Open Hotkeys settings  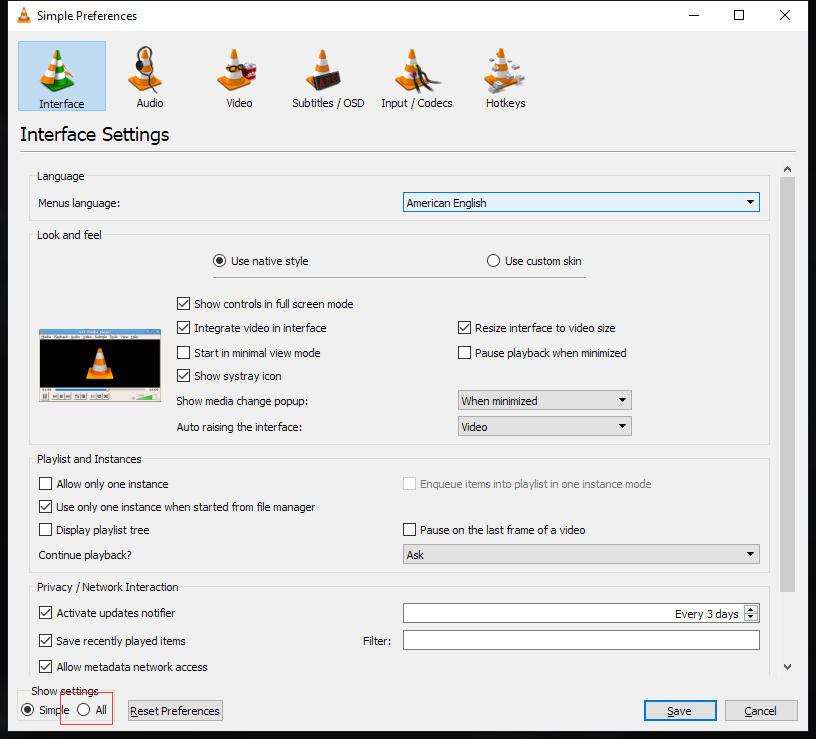pyautogui.click(x=504, y=76)
